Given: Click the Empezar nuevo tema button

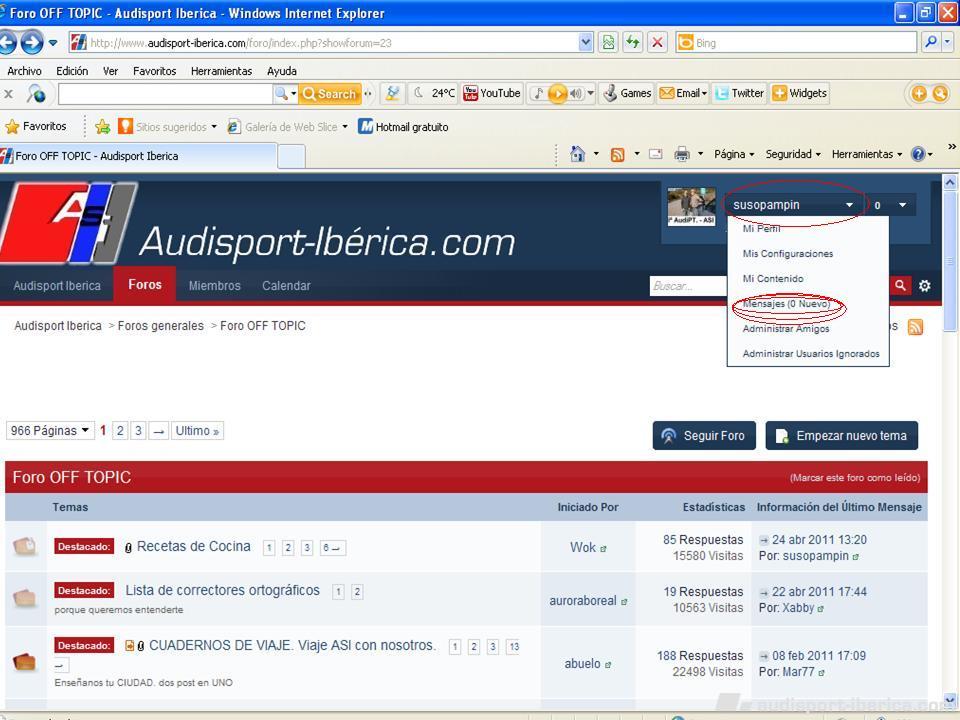Looking at the screenshot, I should (841, 435).
